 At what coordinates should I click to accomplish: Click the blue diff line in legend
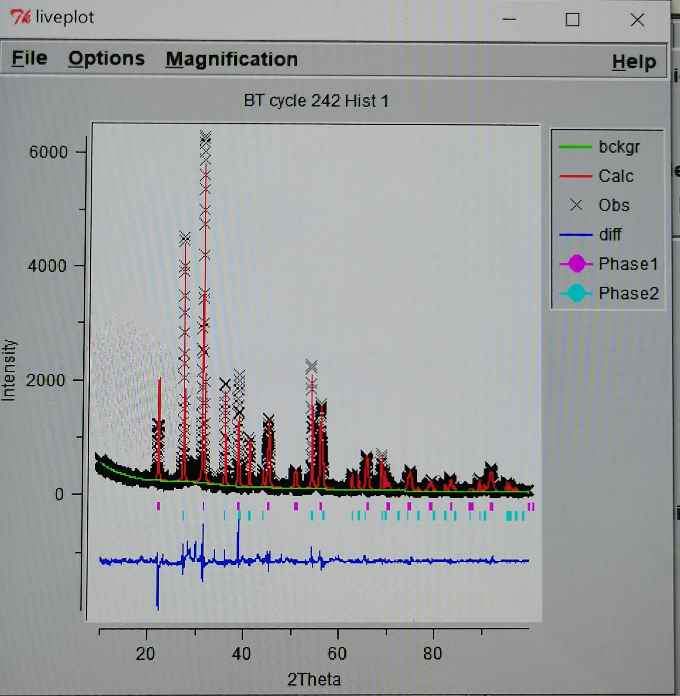[573, 235]
